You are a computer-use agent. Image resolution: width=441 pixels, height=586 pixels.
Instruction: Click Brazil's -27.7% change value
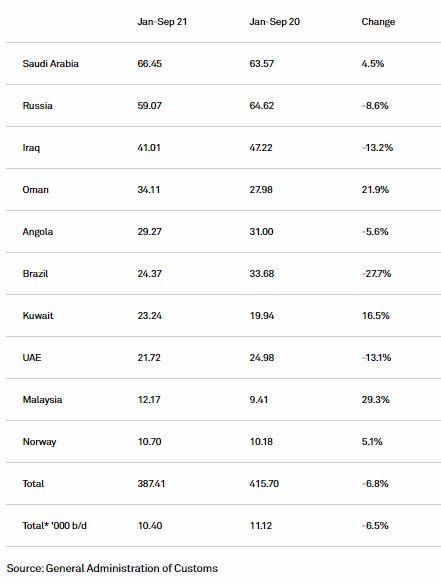[376, 274]
